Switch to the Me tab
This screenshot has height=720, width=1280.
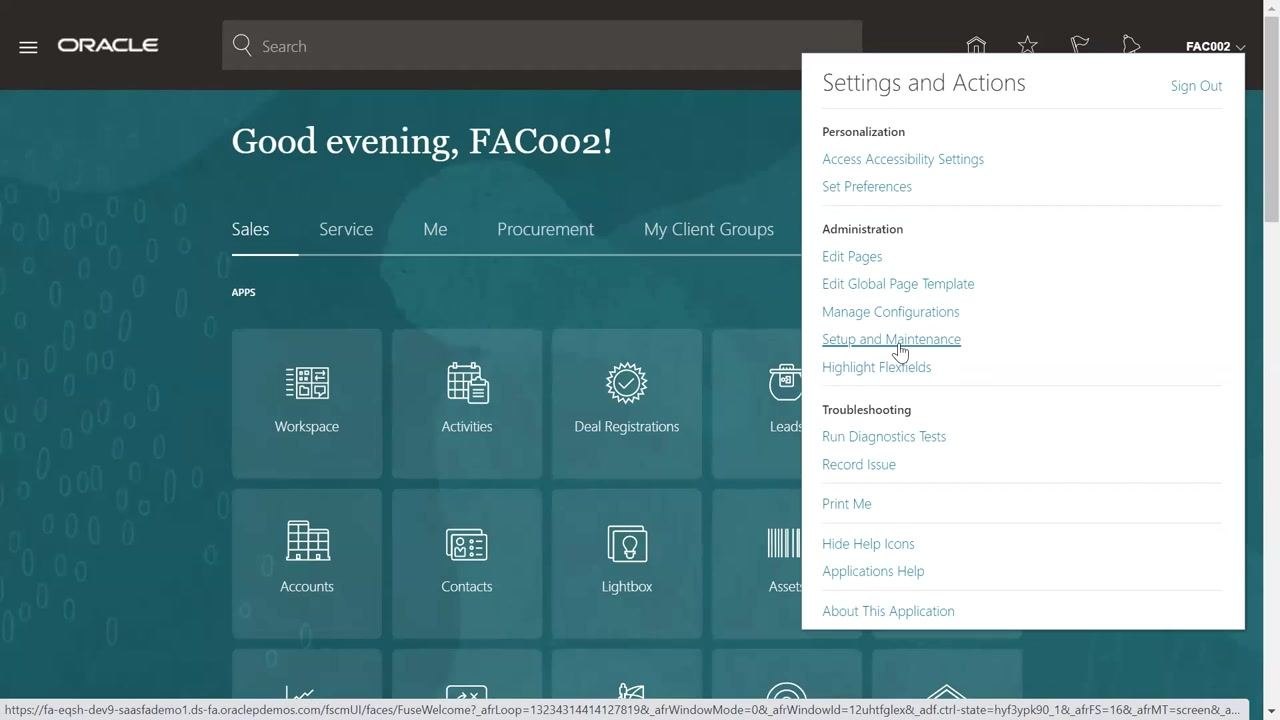pyautogui.click(x=435, y=229)
